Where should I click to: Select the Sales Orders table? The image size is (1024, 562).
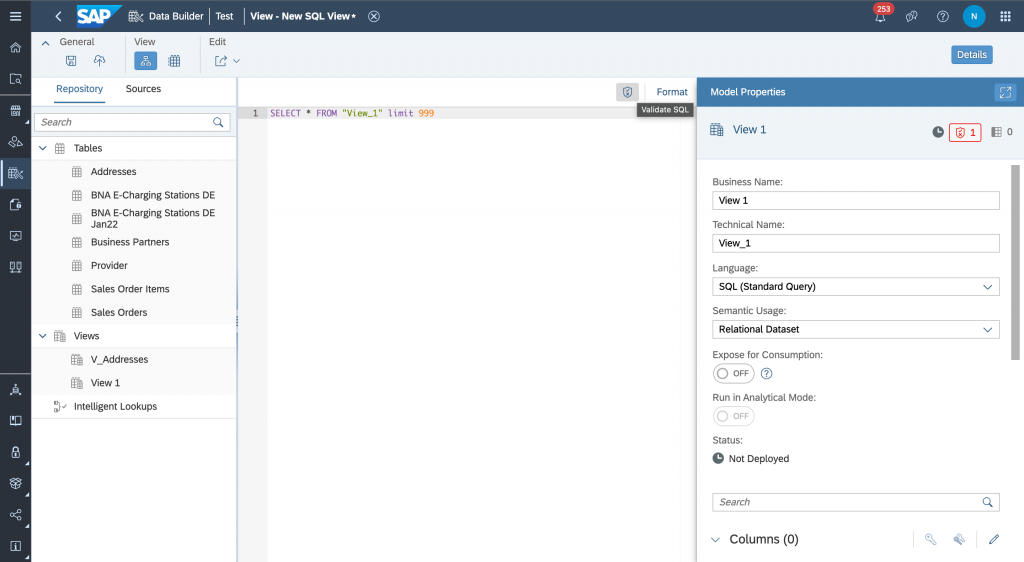135,313
